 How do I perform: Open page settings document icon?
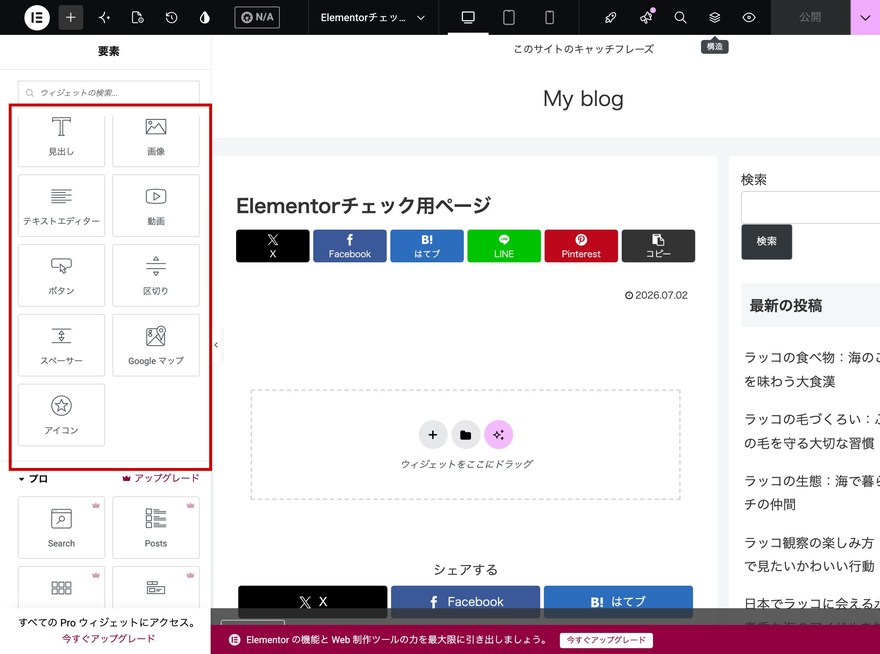coord(138,17)
